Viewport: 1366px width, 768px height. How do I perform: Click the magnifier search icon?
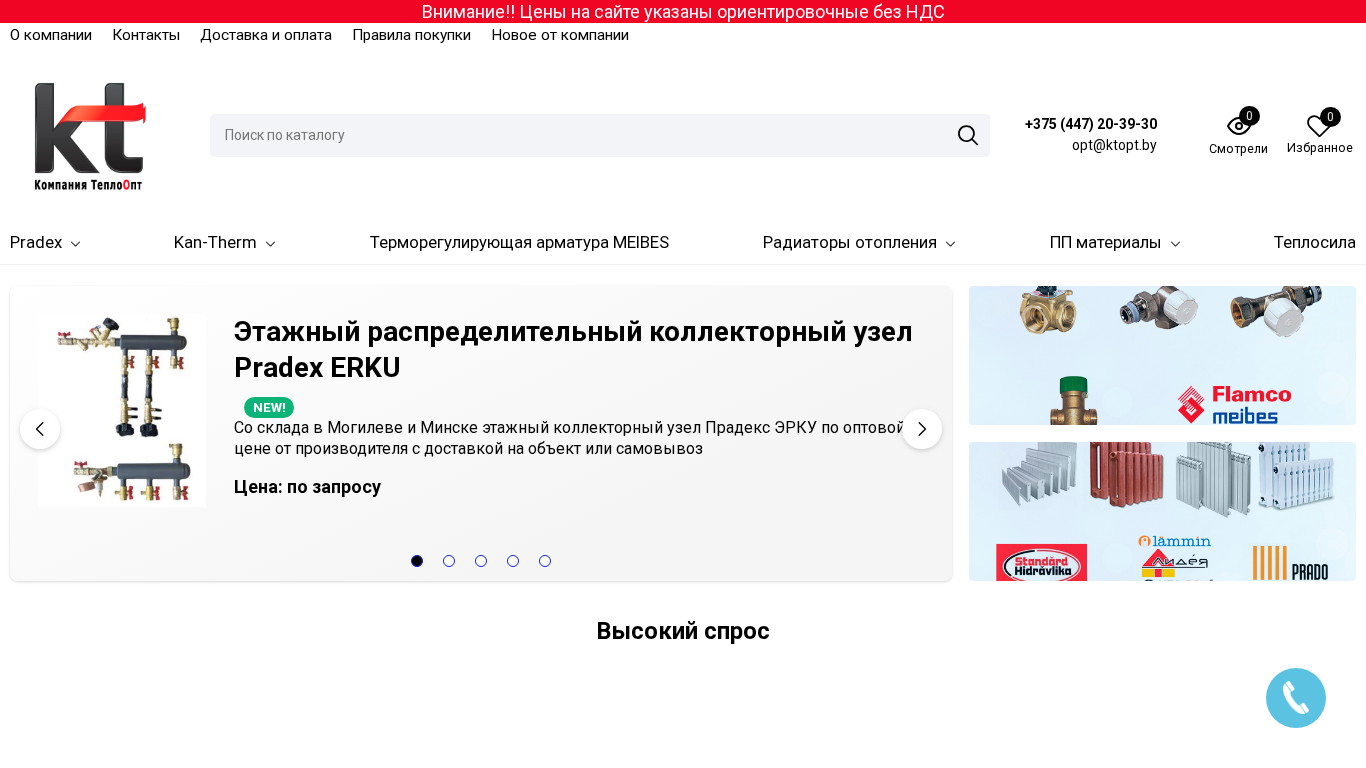point(968,135)
